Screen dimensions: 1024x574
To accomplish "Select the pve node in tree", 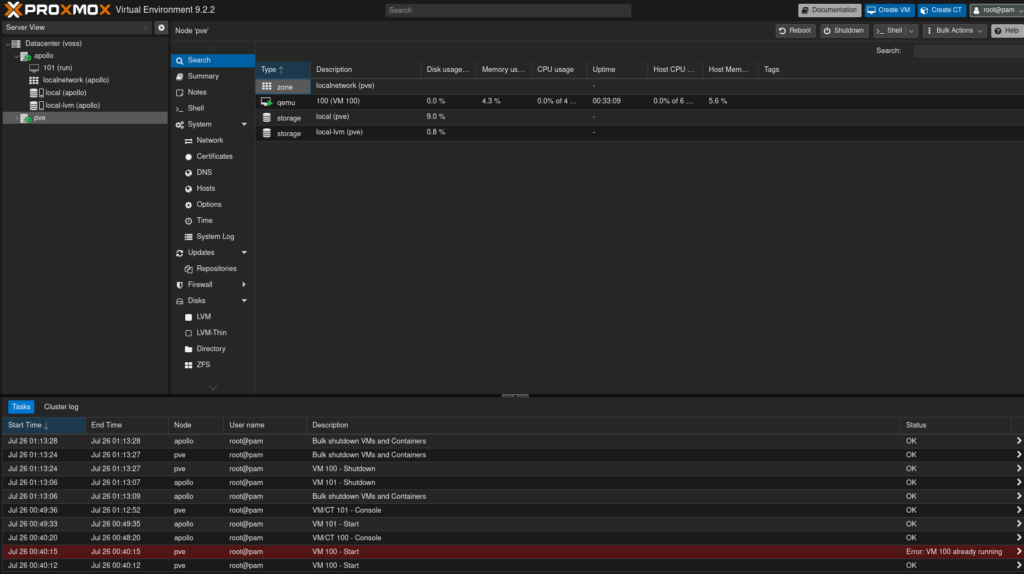I will (x=40, y=118).
